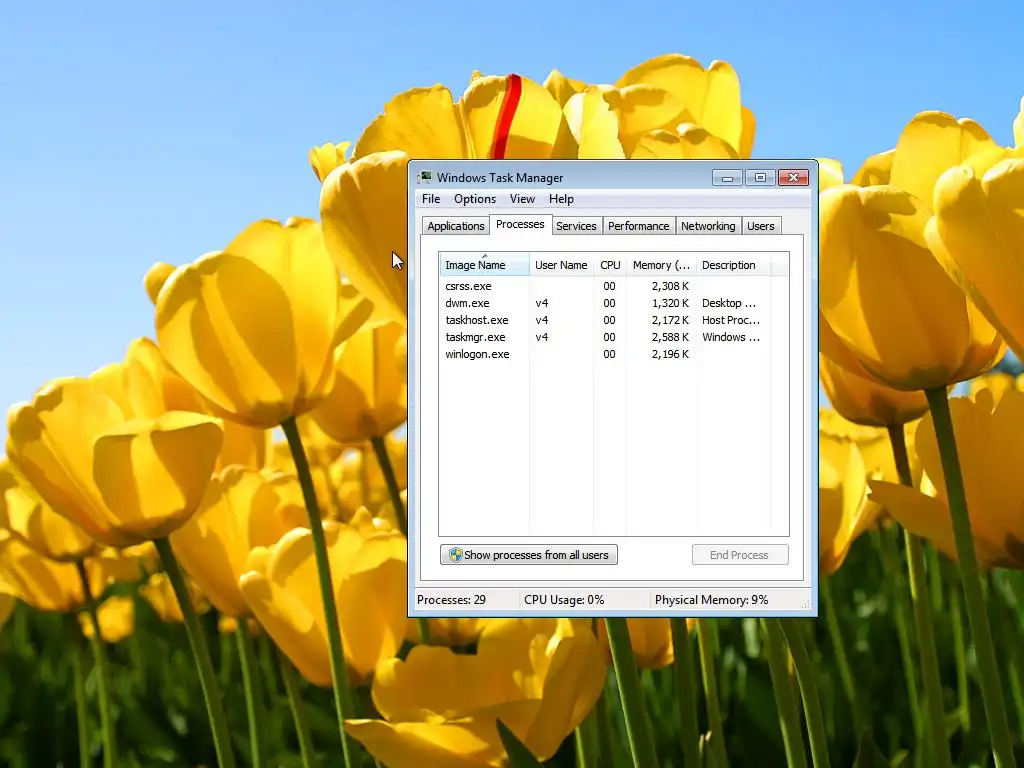The height and width of the screenshot is (768, 1024).
Task: Minimize the Windows Task Manager window
Action: click(x=727, y=177)
